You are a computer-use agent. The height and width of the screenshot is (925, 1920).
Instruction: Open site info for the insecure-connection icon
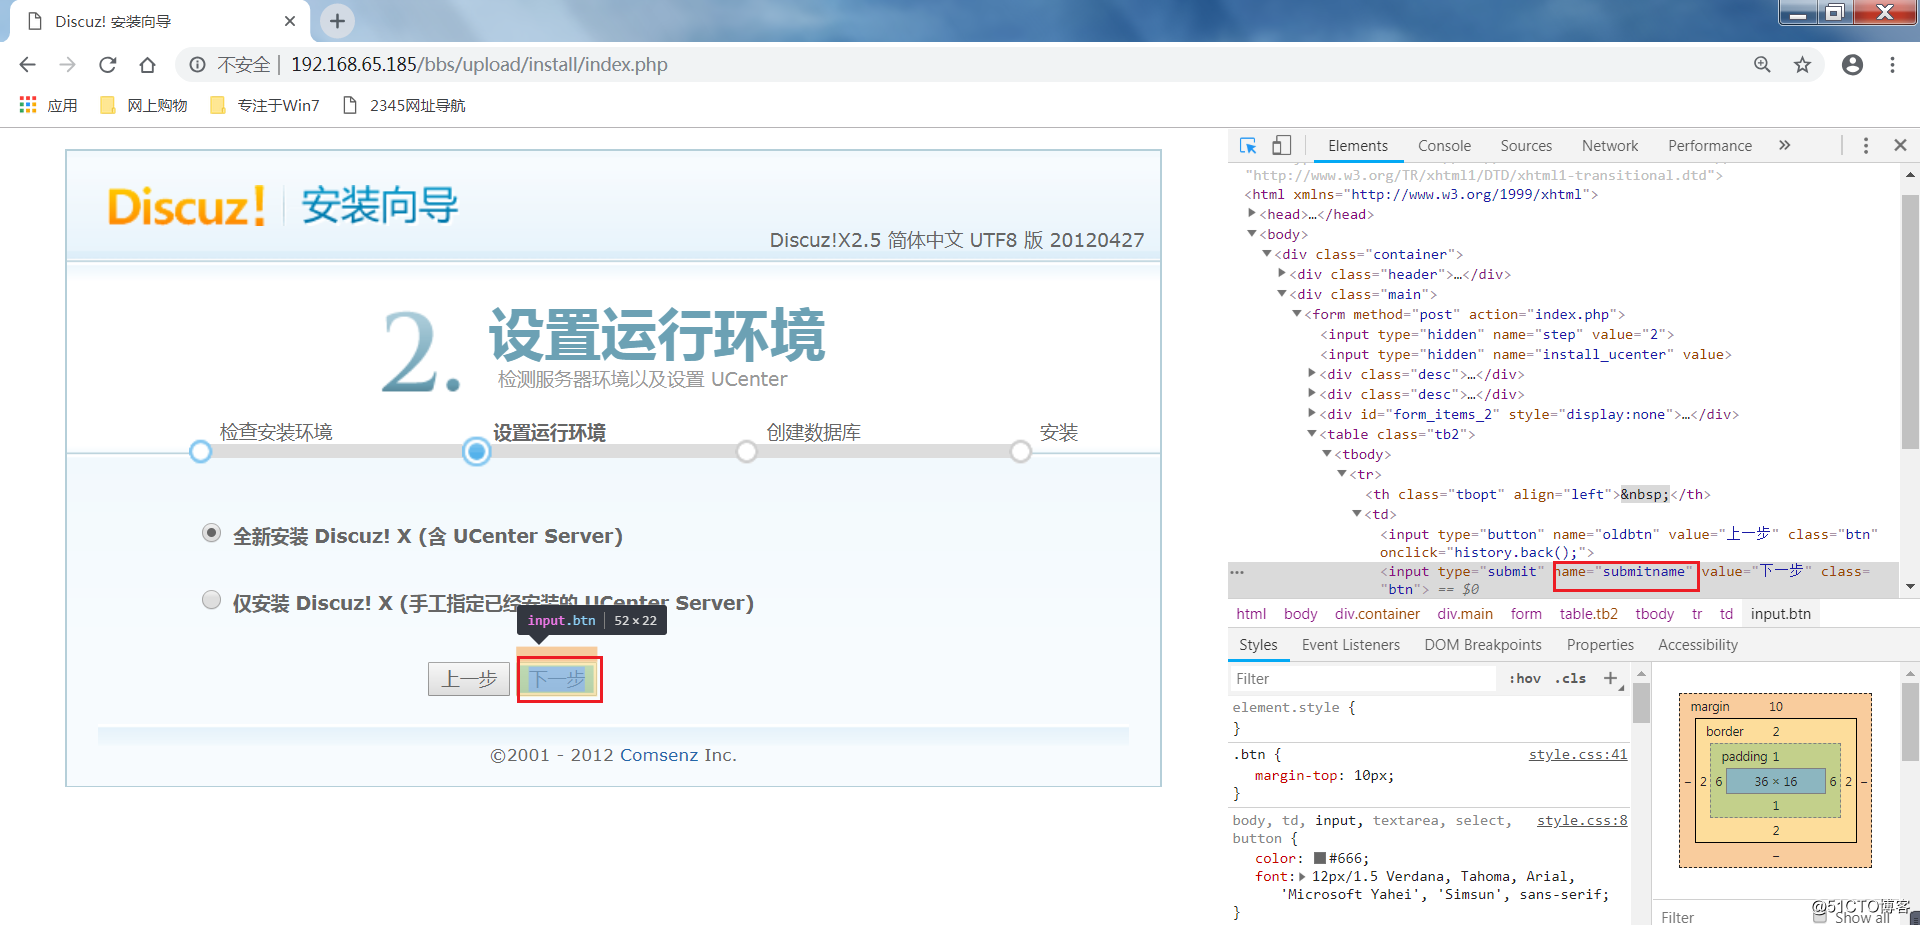[198, 65]
